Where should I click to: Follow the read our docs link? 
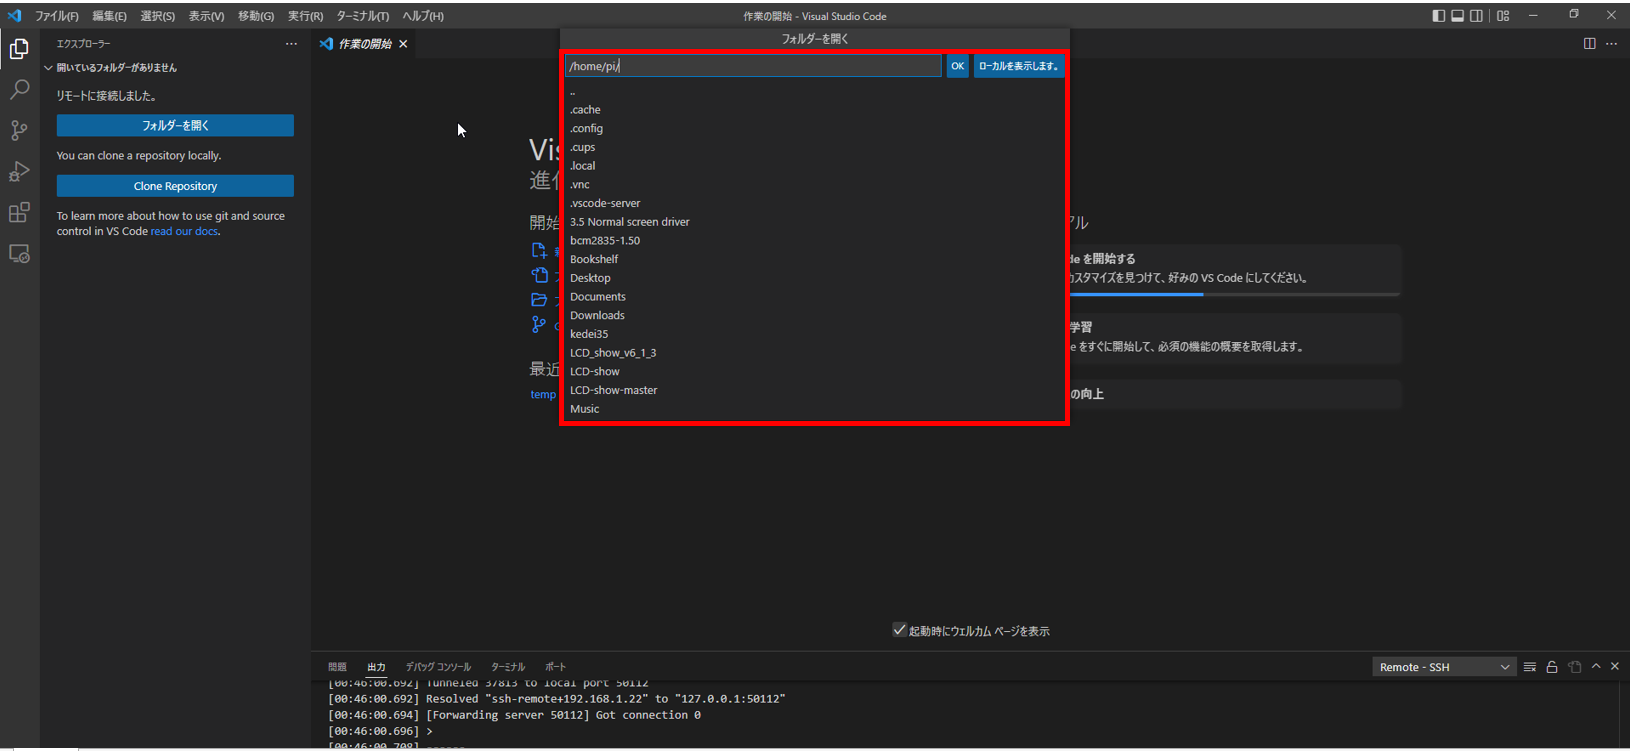click(184, 231)
